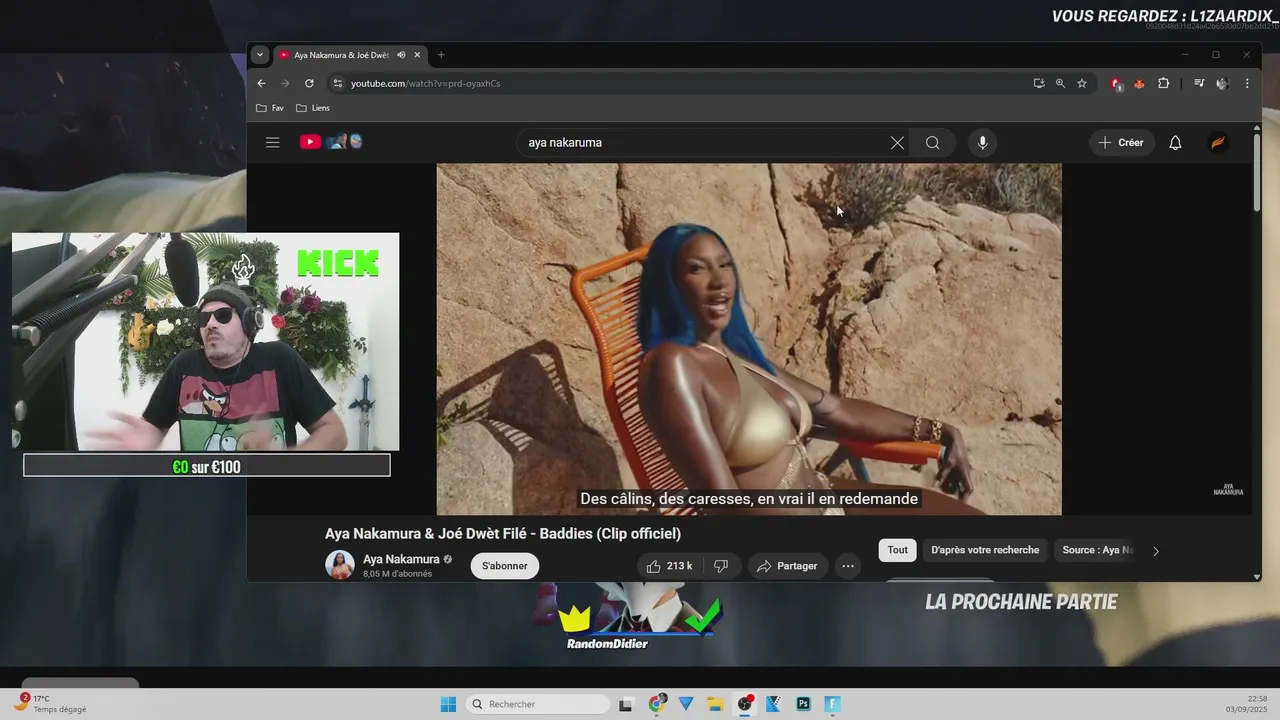Open the Chrome three-dot menu
This screenshot has width=1280, height=720.
[x=1247, y=83]
